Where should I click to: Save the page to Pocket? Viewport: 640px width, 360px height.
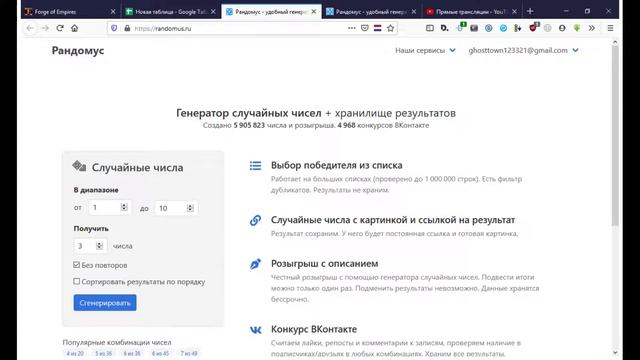click(365, 28)
